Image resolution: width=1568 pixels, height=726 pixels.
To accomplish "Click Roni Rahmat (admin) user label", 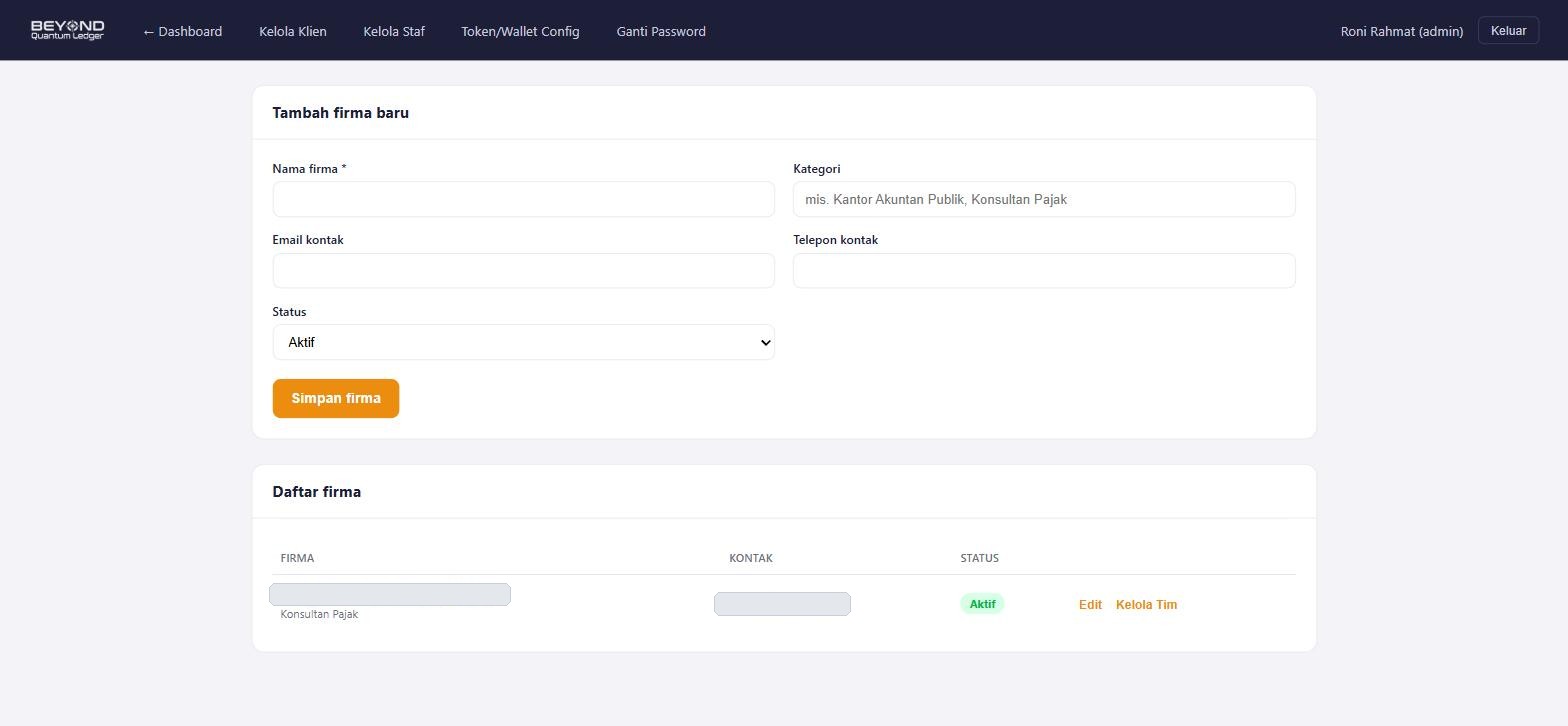I will pos(1401,31).
